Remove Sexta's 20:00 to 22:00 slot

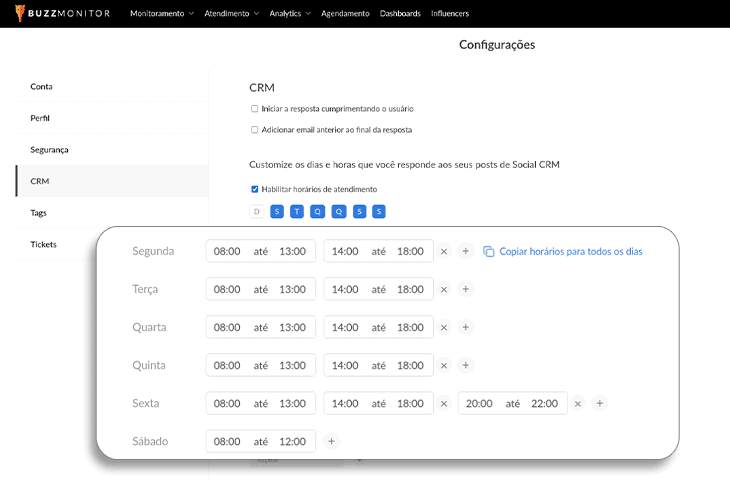coord(578,403)
